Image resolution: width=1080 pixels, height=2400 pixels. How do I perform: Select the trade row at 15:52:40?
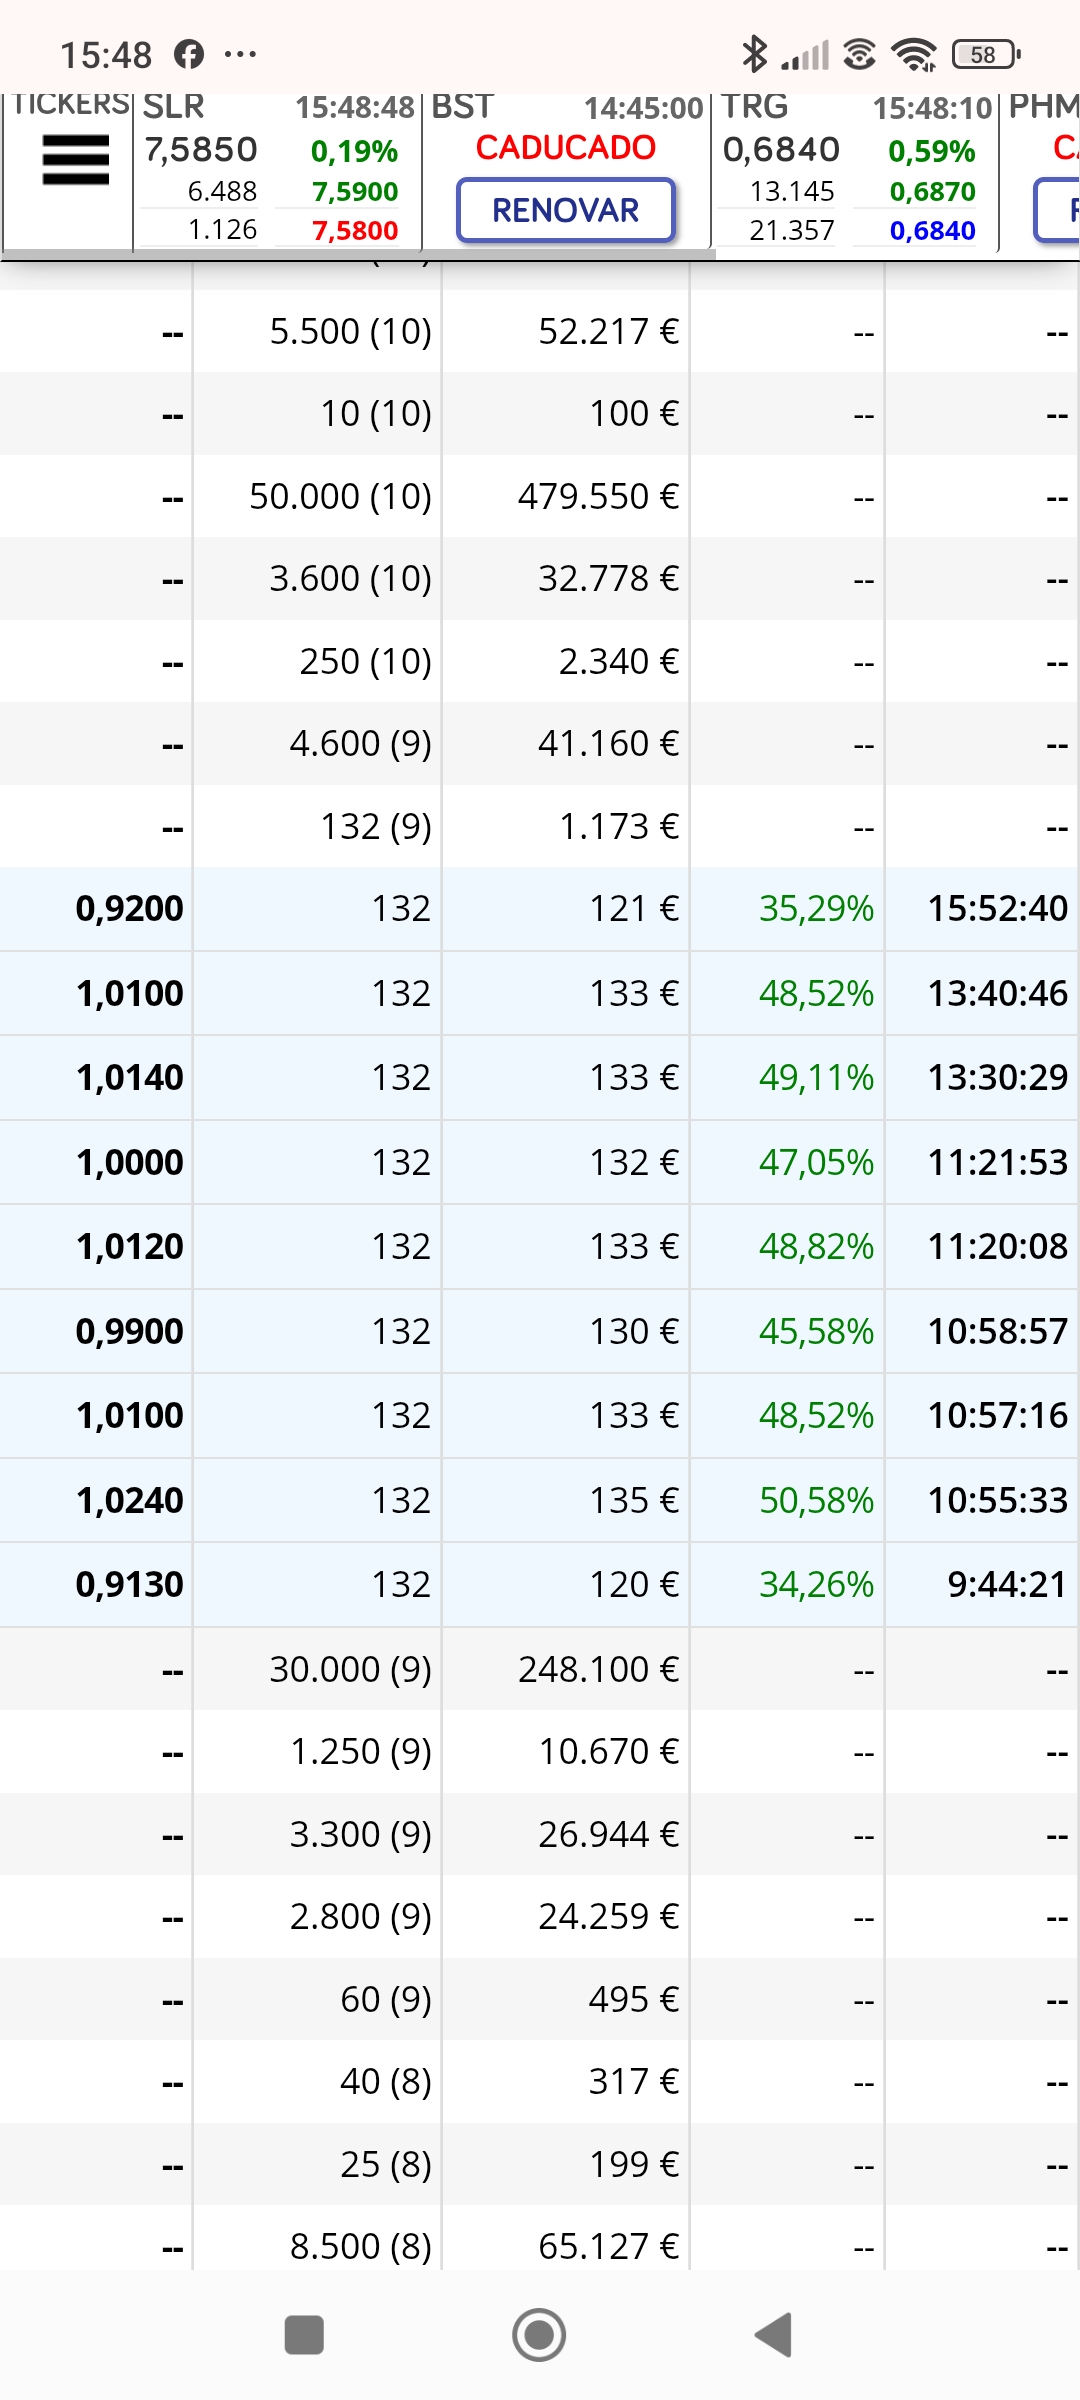540,909
